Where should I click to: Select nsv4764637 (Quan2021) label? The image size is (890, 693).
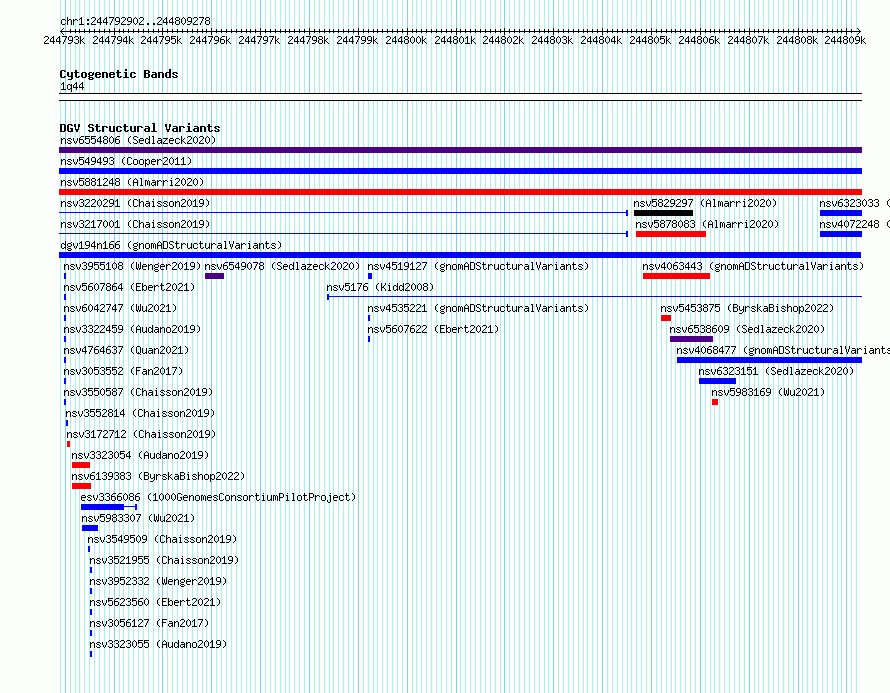(126, 350)
